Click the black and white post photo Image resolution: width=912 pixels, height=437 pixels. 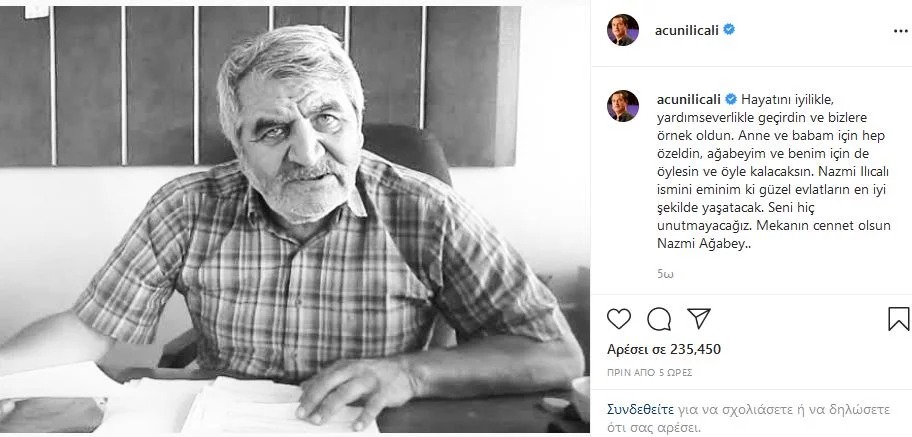[x=295, y=220]
